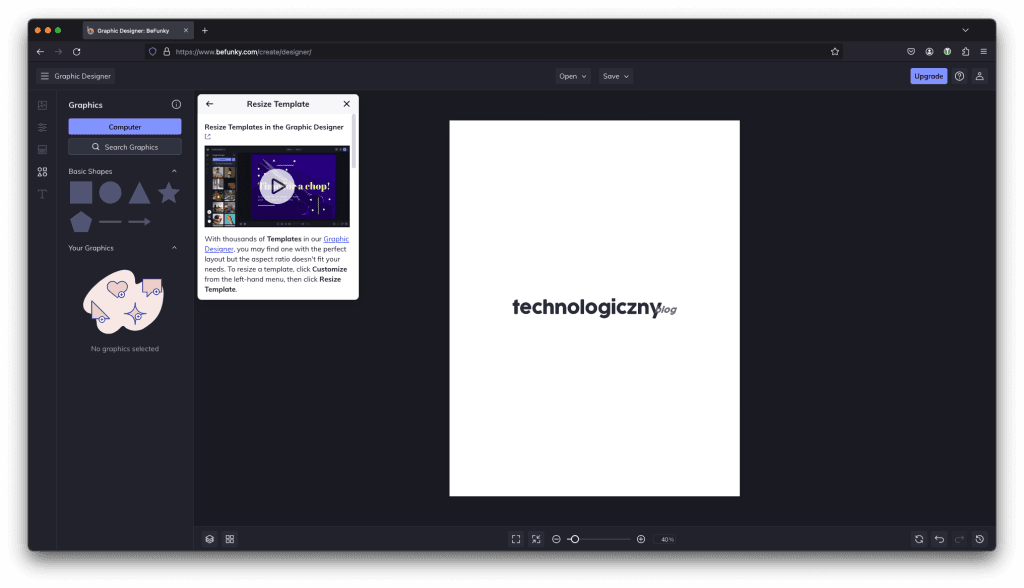This screenshot has width=1024, height=588.
Task: Click the Upgrade button
Action: 928,76
